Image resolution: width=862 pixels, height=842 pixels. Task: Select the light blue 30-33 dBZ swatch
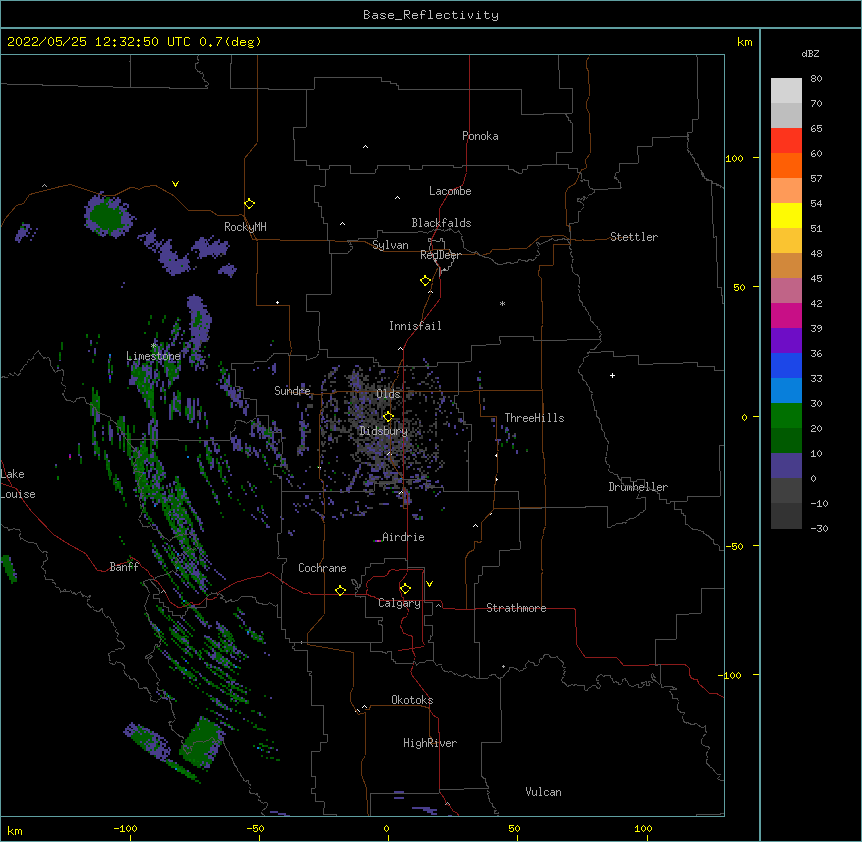pos(786,390)
